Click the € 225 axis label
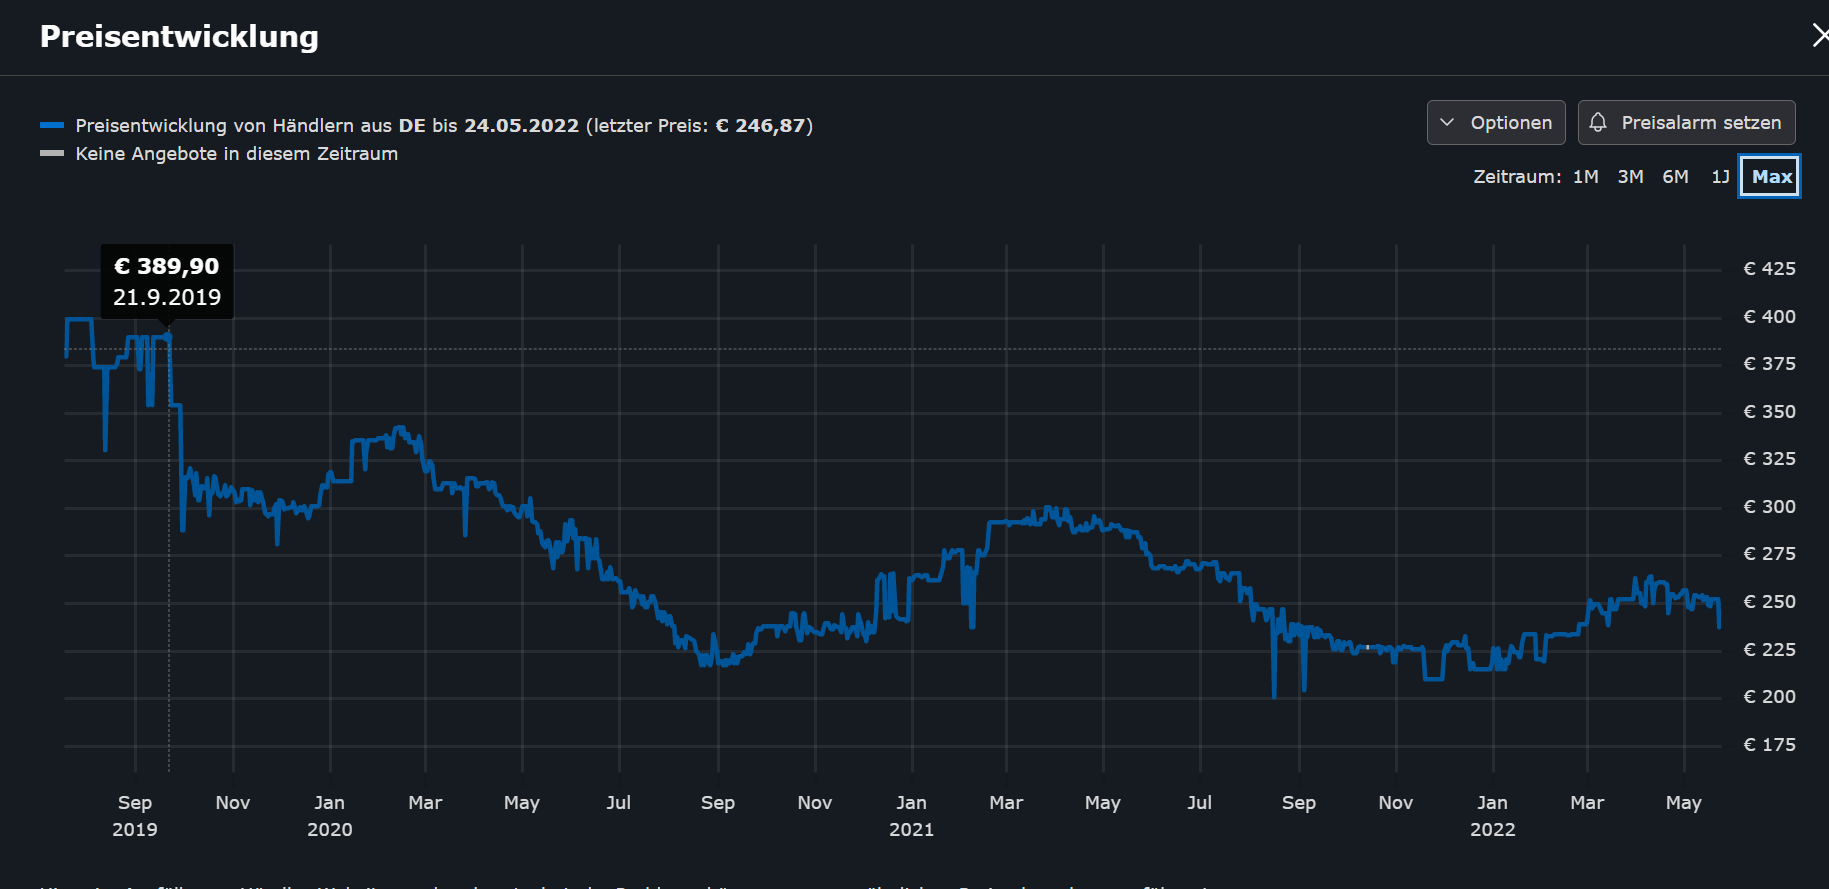This screenshot has height=889, width=1829. pos(1769,650)
